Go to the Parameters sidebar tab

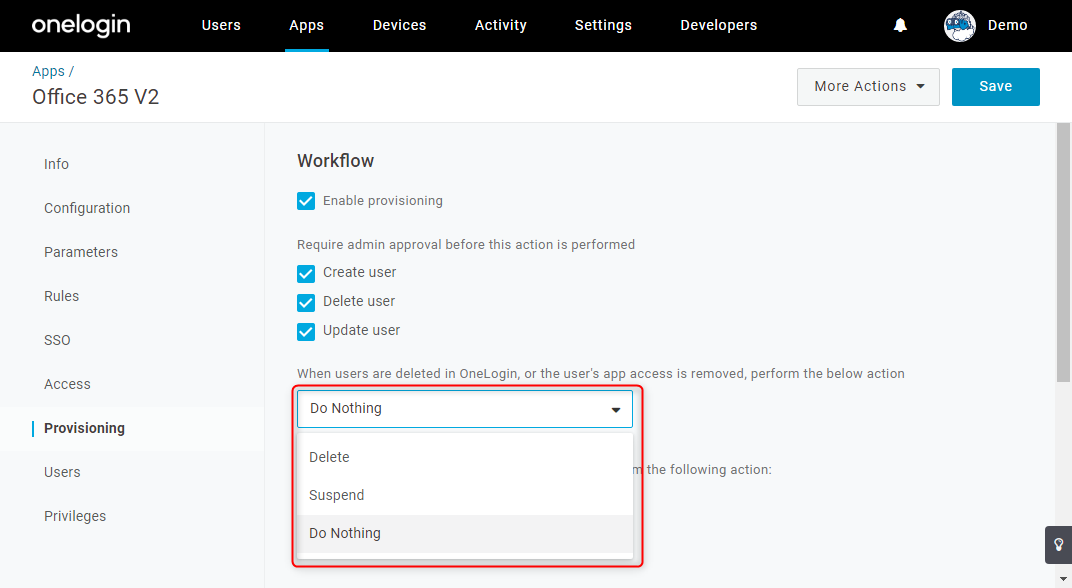tap(81, 252)
